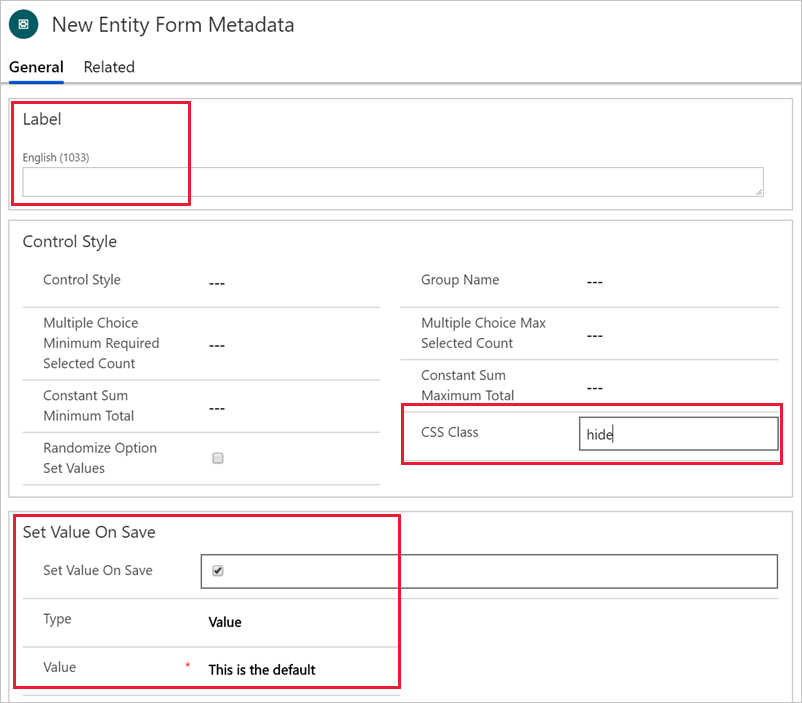Click the entity form metadata icon
This screenshot has width=802, height=703.
point(24,24)
